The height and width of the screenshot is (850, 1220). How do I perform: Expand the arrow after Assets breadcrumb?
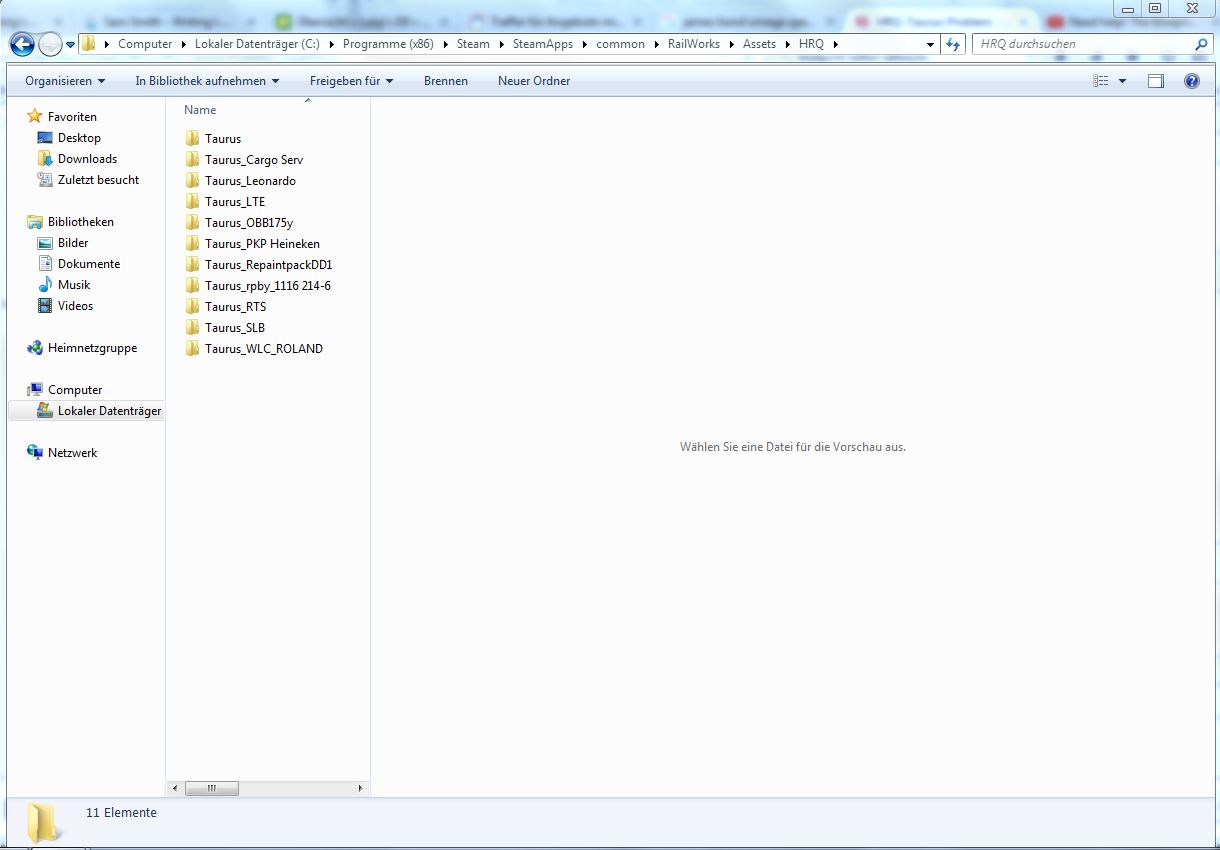pyautogui.click(x=787, y=44)
